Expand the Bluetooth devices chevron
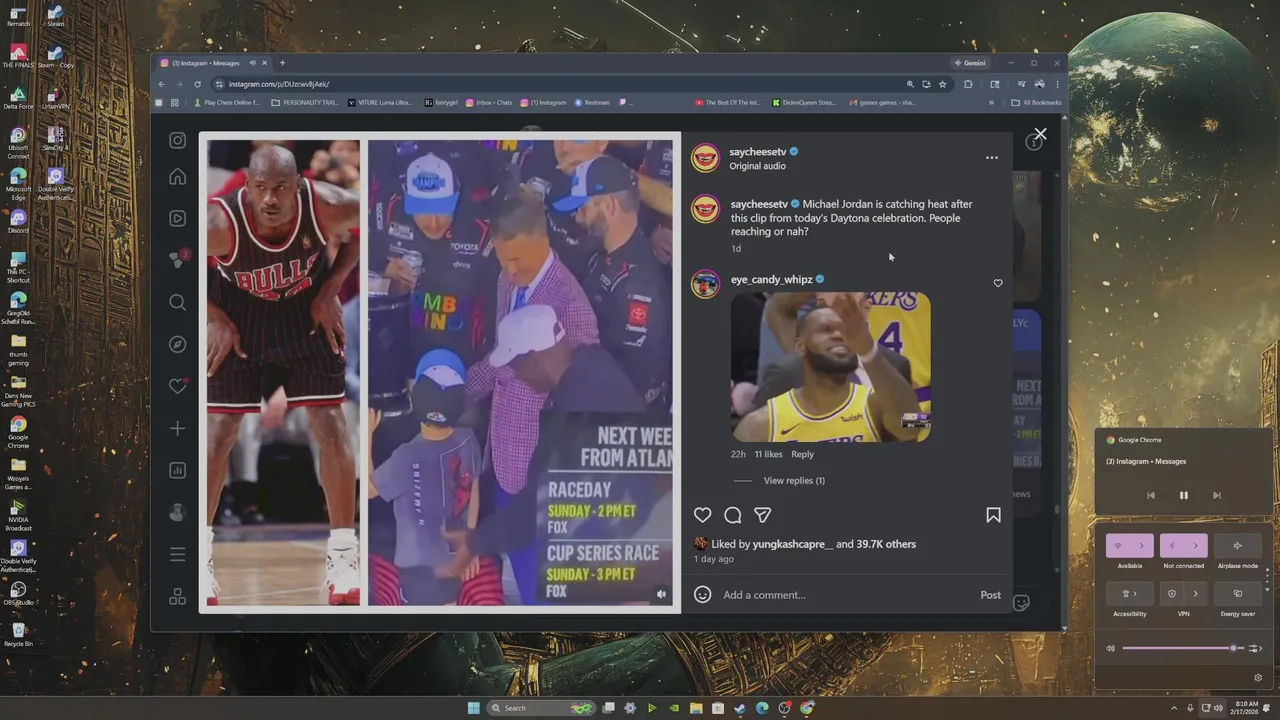The height and width of the screenshot is (720, 1280). coord(1196,546)
